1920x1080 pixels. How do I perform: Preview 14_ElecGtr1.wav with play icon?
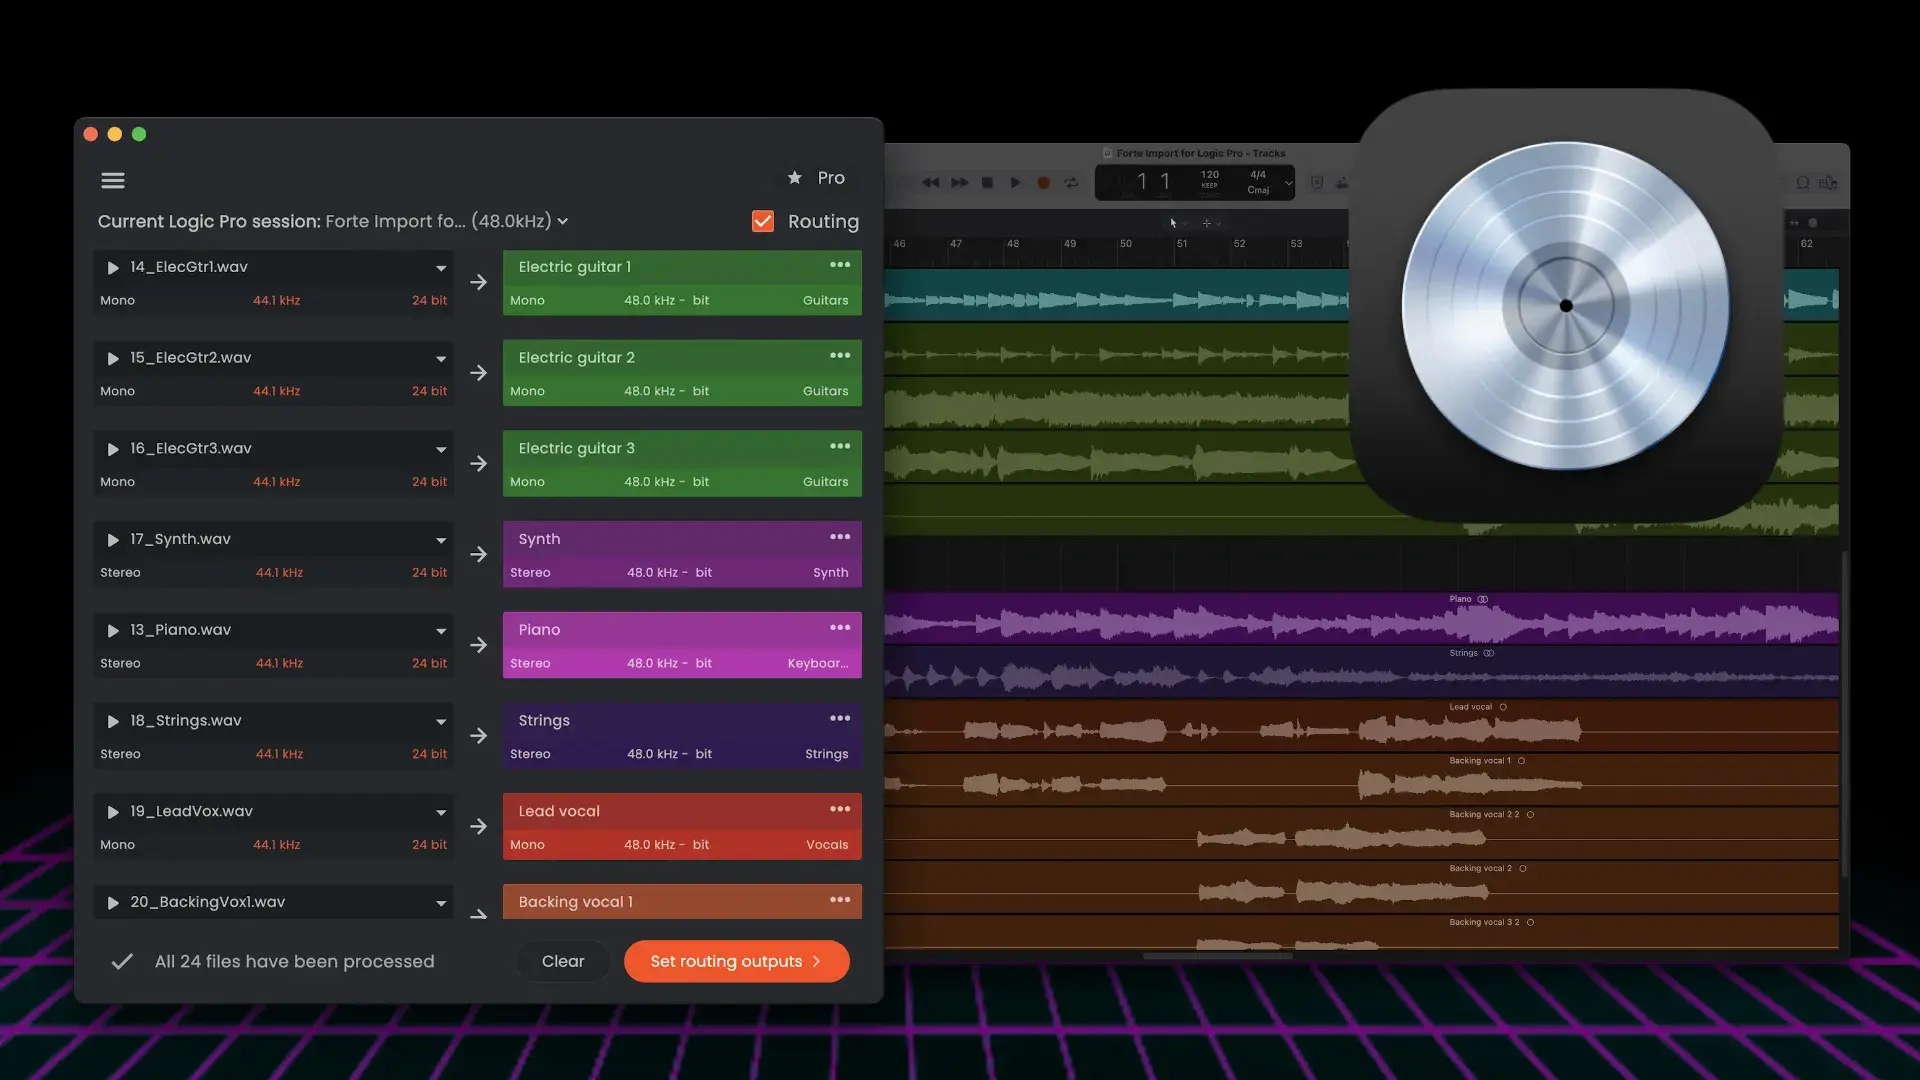tap(113, 268)
